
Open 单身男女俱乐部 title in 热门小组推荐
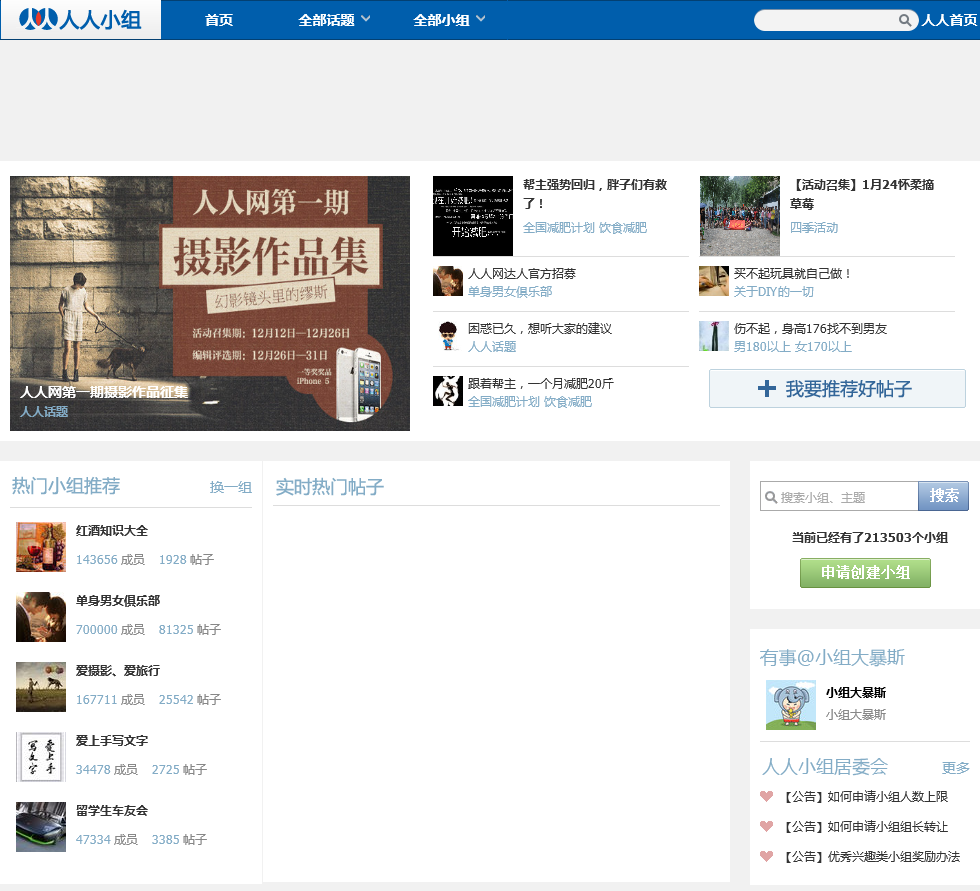[118, 600]
